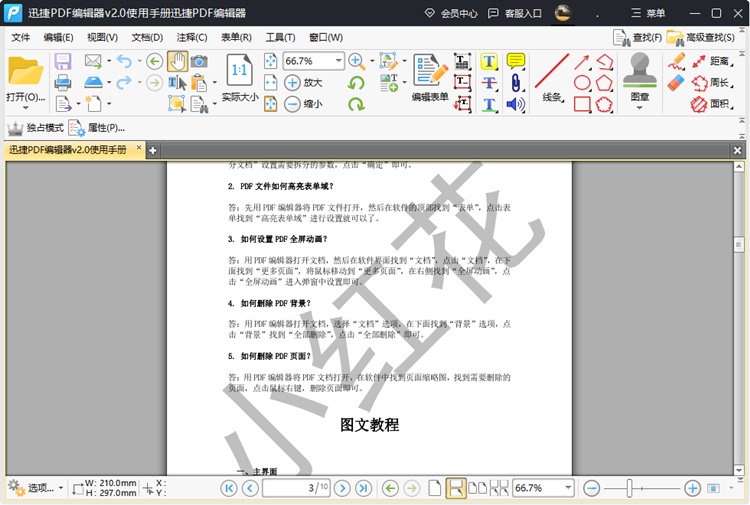This screenshot has width=750, height=505.
Task: Add a new tab with plus button
Action: pyautogui.click(x=153, y=151)
